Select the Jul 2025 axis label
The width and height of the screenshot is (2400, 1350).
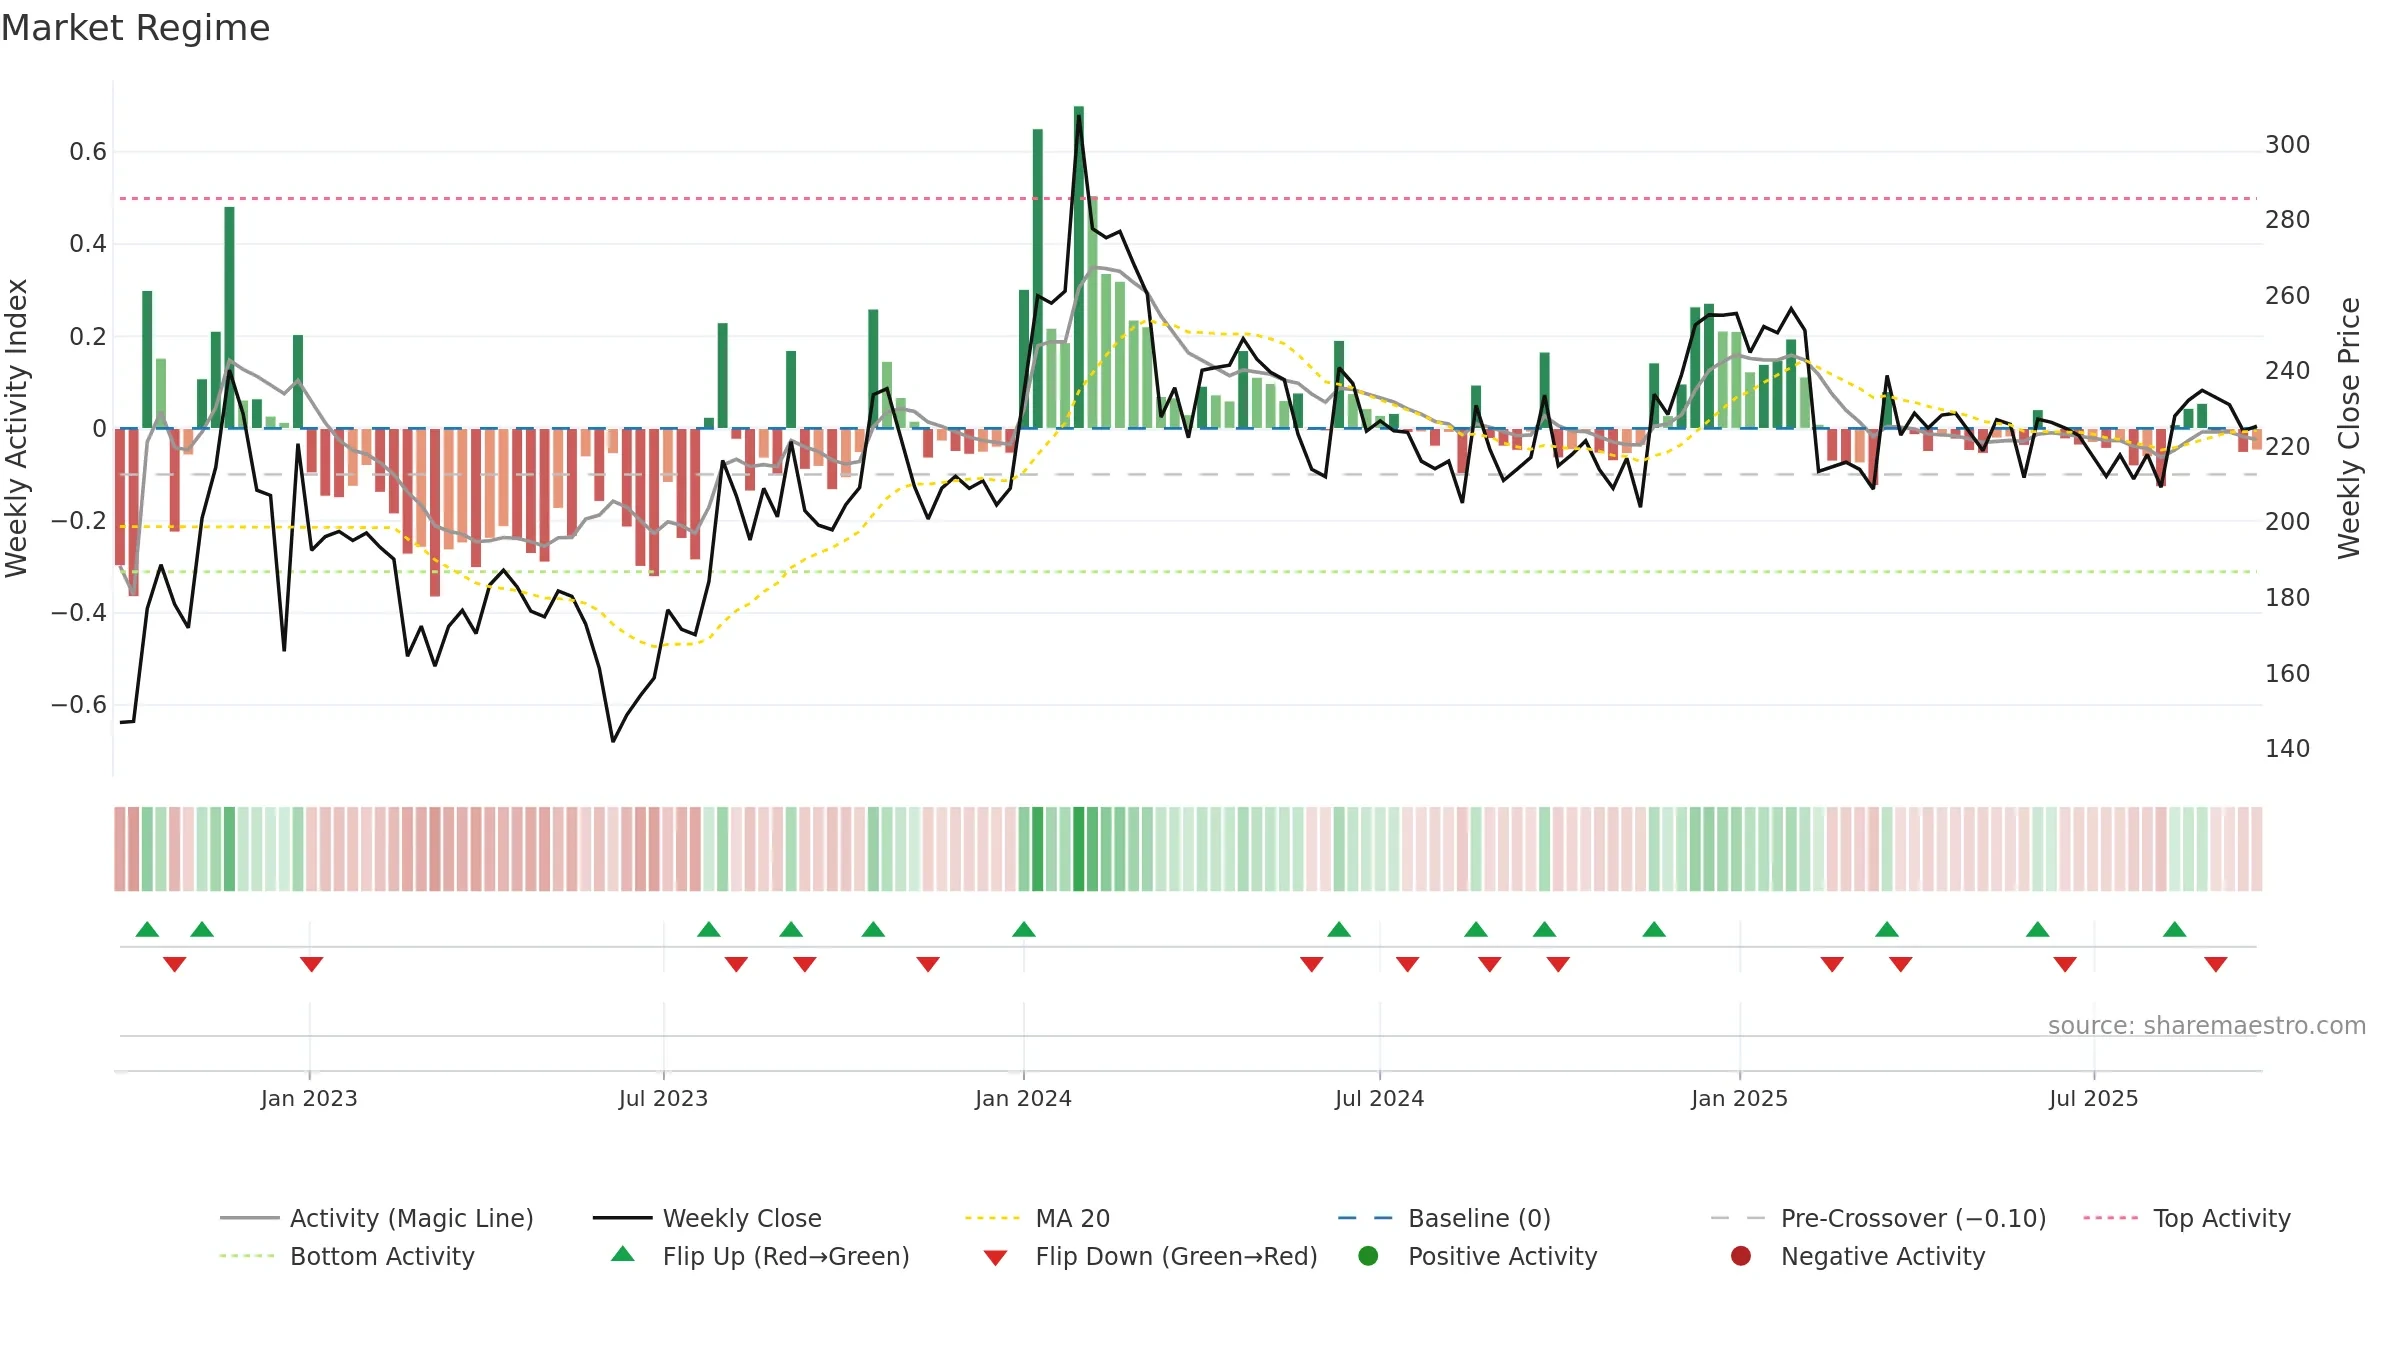[x=2093, y=1098]
